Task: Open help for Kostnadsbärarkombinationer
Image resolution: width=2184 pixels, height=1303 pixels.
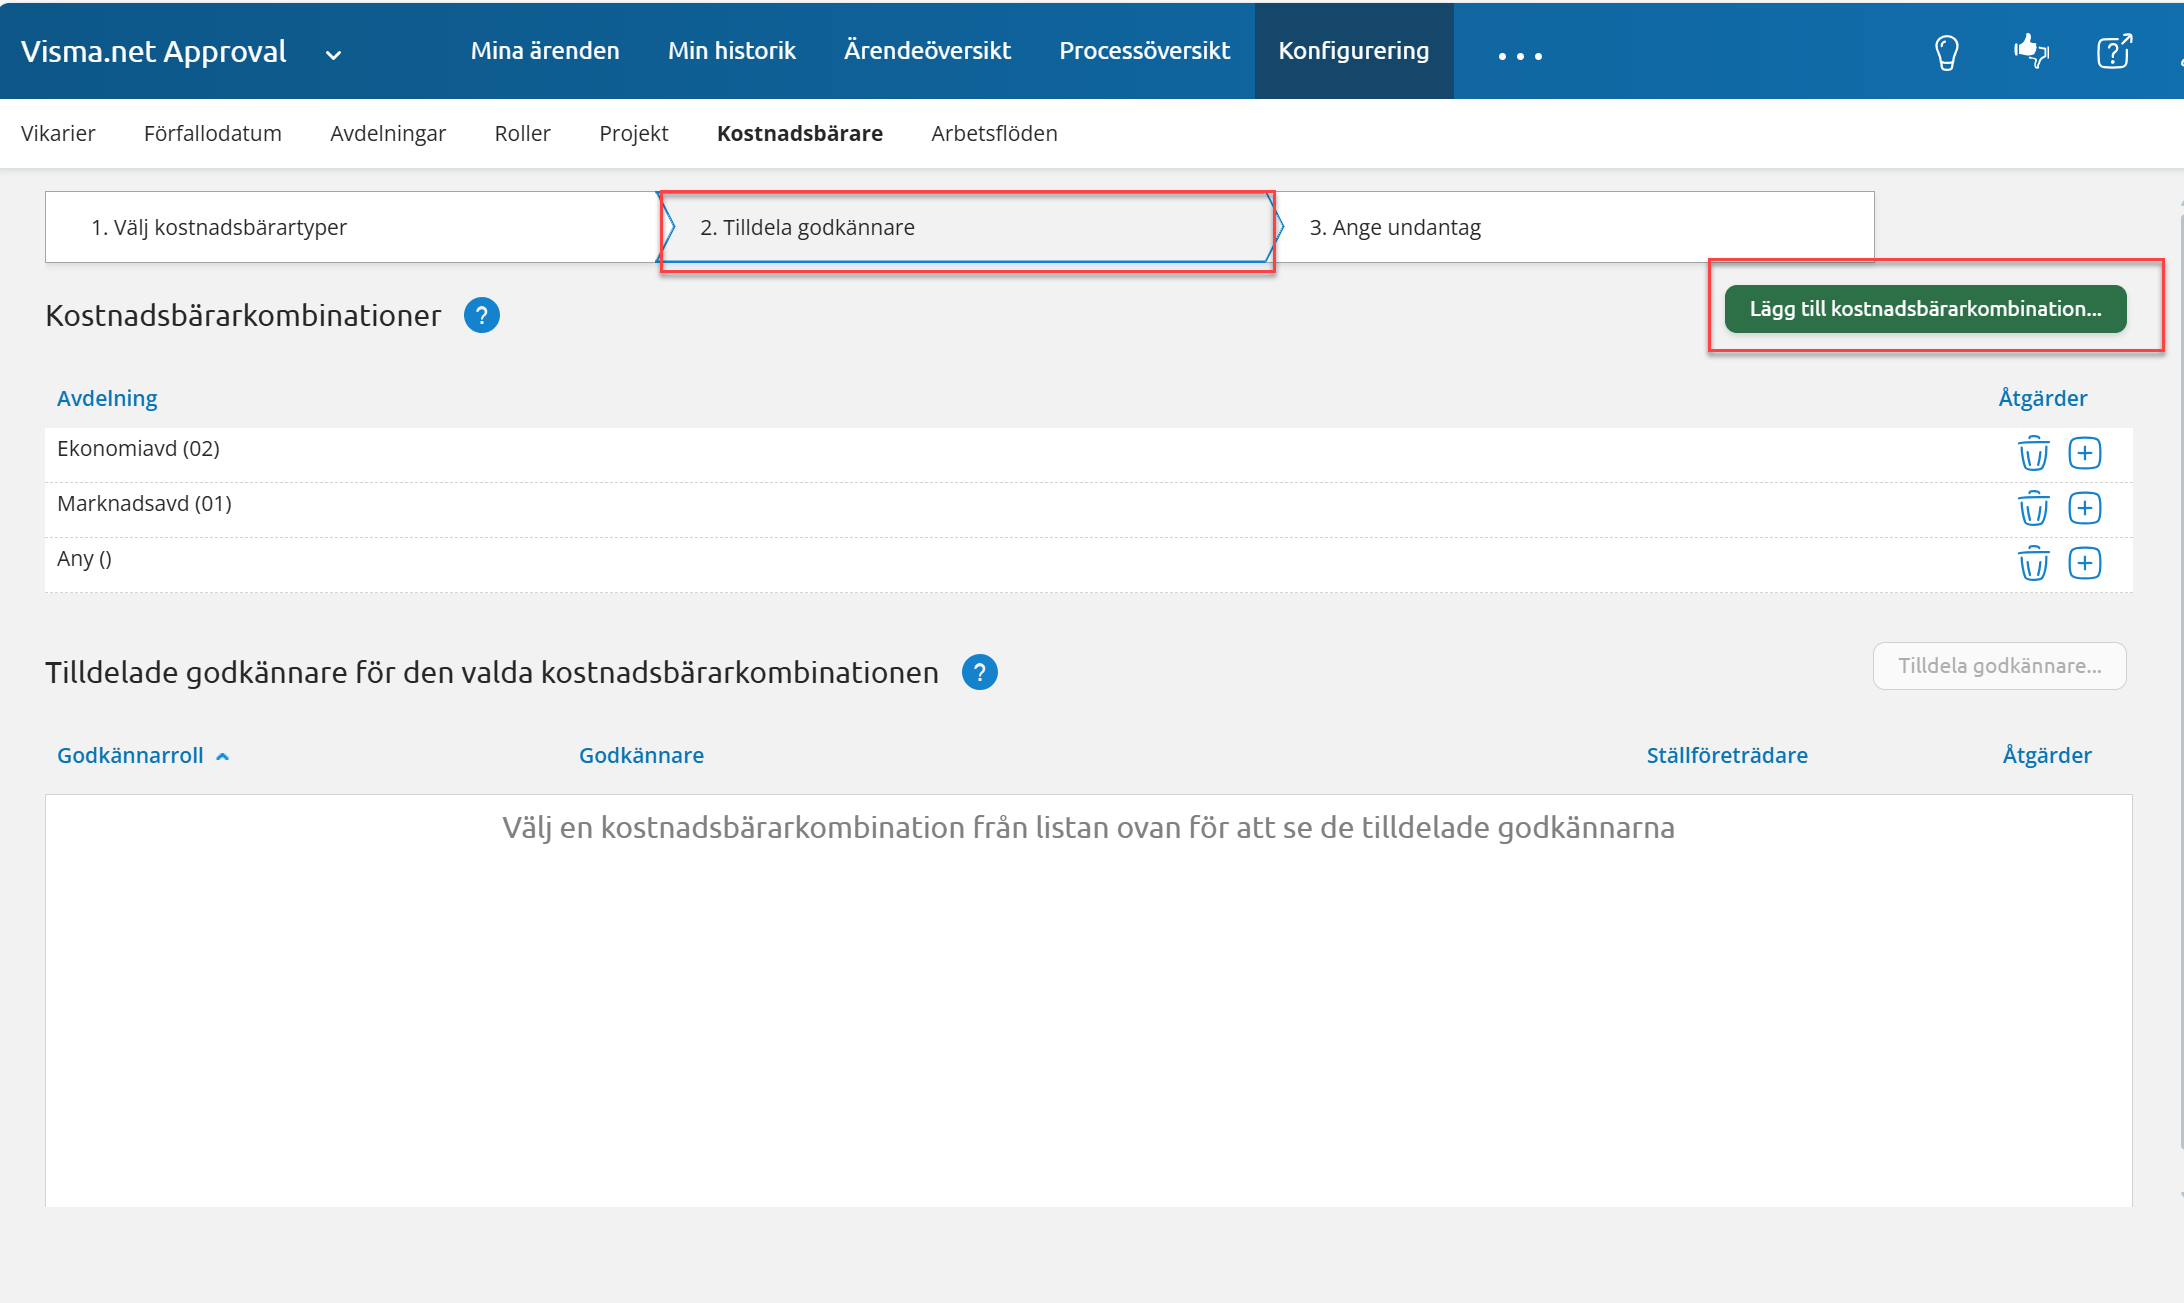Action: coord(481,316)
